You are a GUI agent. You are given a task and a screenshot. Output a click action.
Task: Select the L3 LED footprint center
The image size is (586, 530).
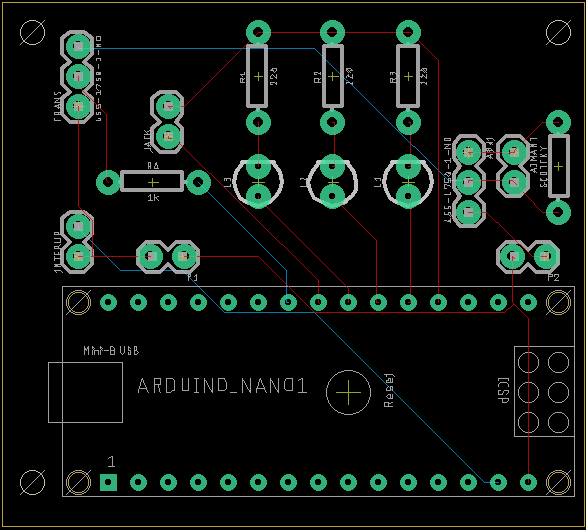tap(258, 182)
